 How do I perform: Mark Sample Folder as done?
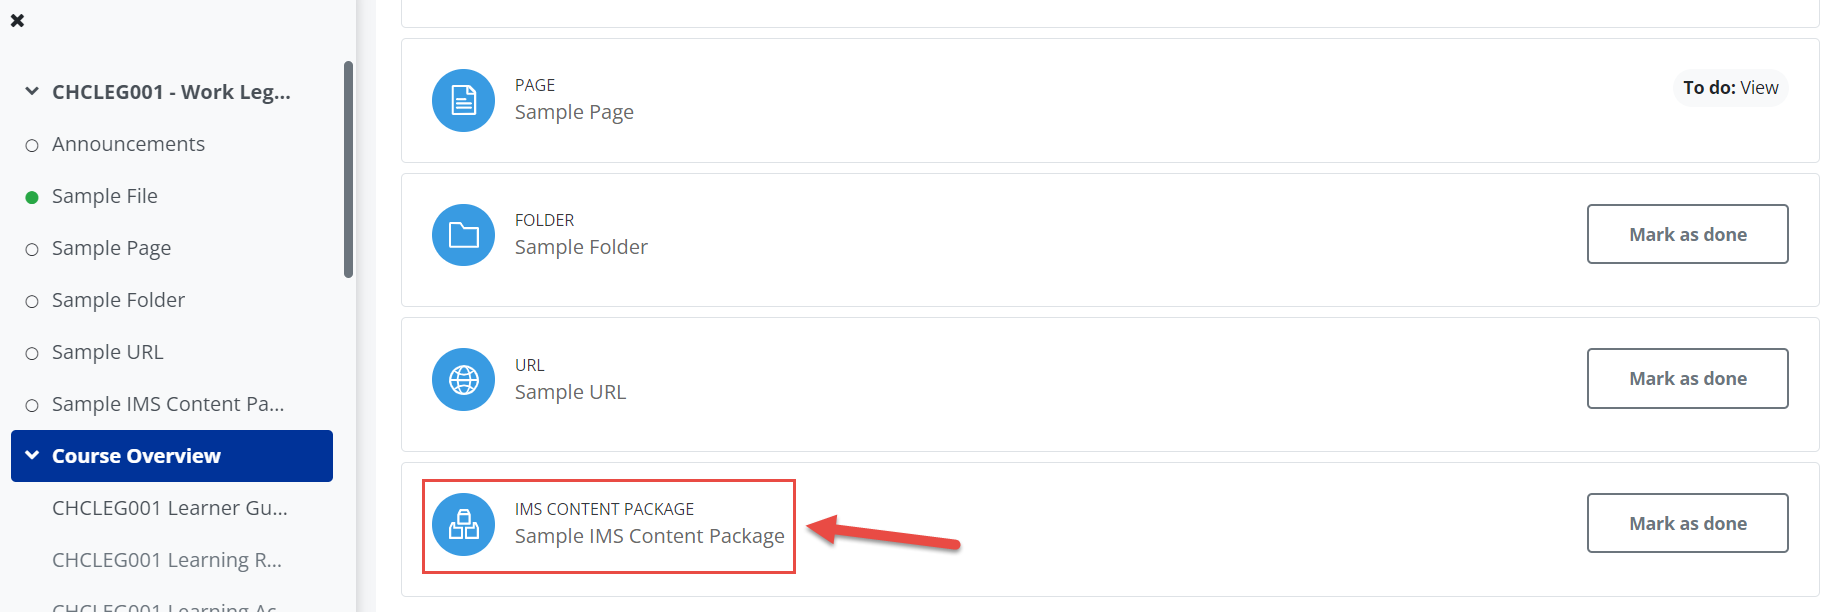1687,234
